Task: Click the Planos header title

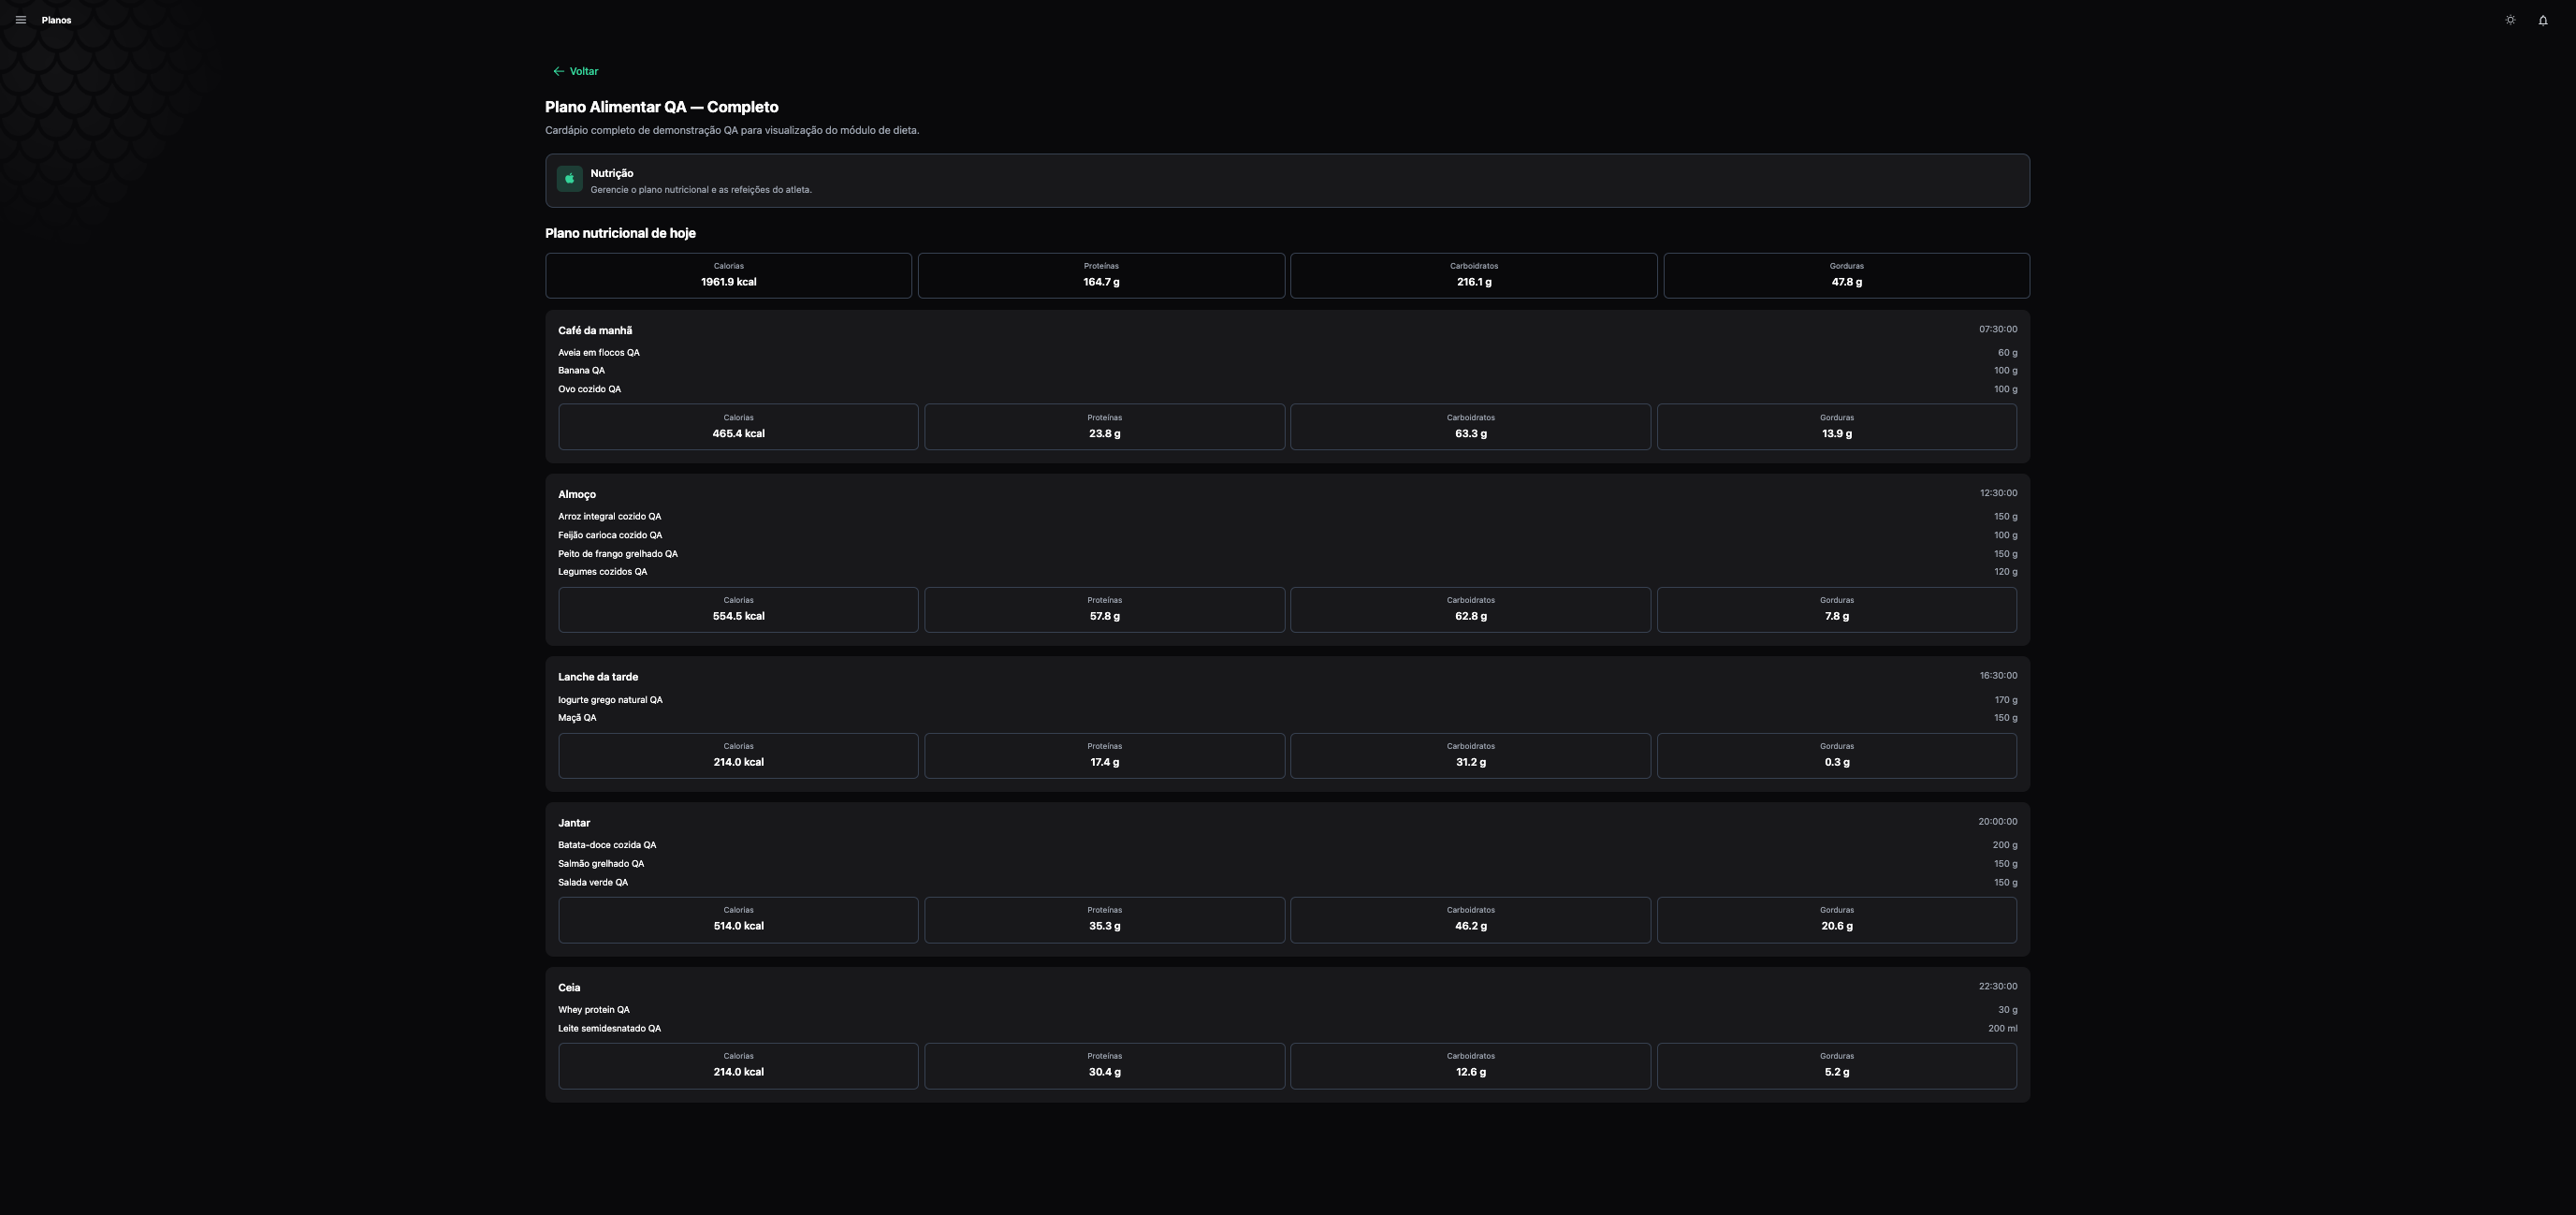Action: [x=56, y=20]
